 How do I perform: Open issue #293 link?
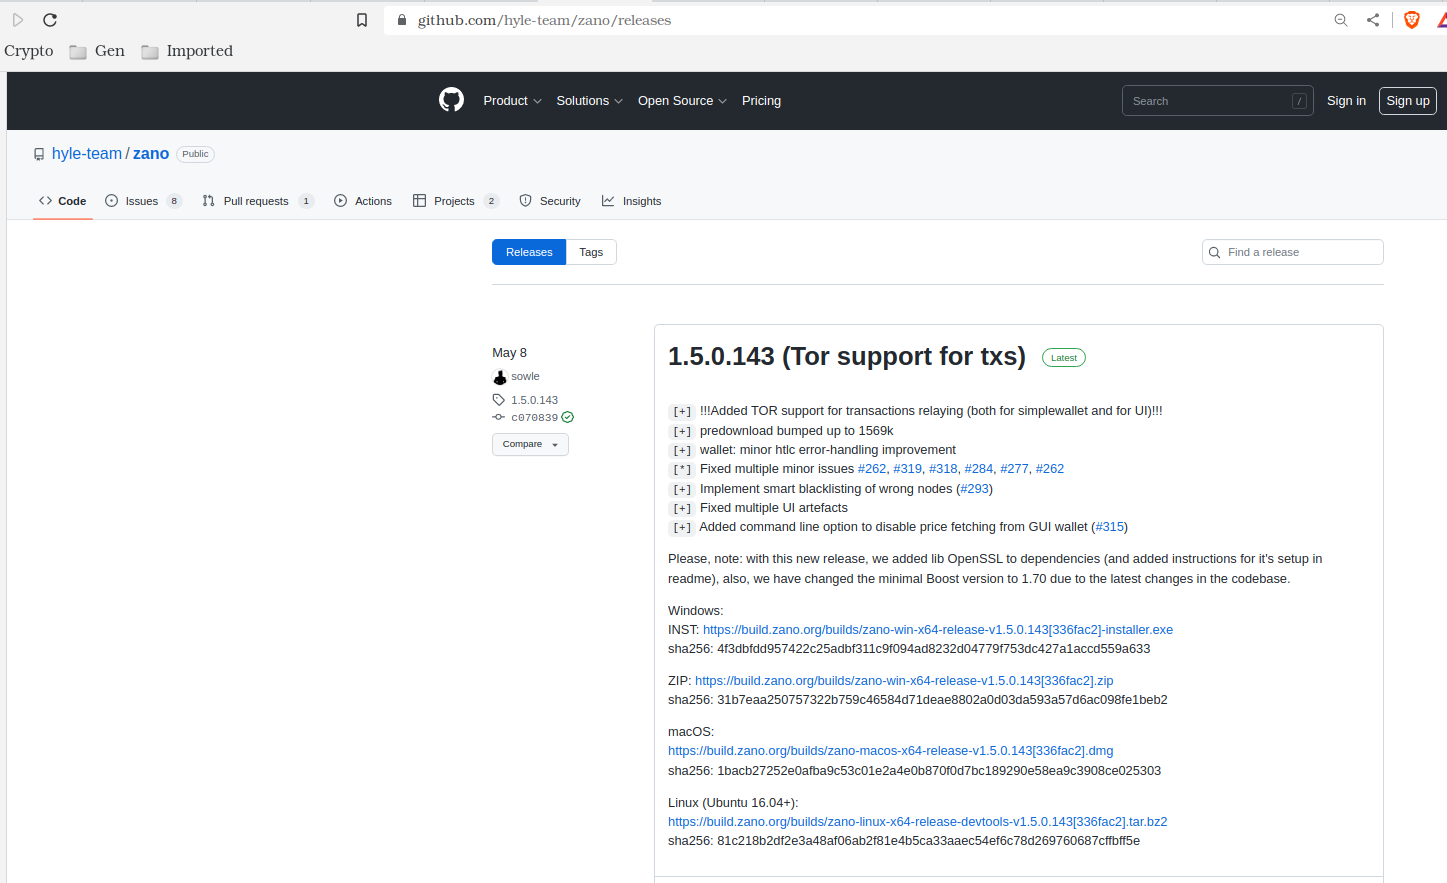(x=975, y=489)
